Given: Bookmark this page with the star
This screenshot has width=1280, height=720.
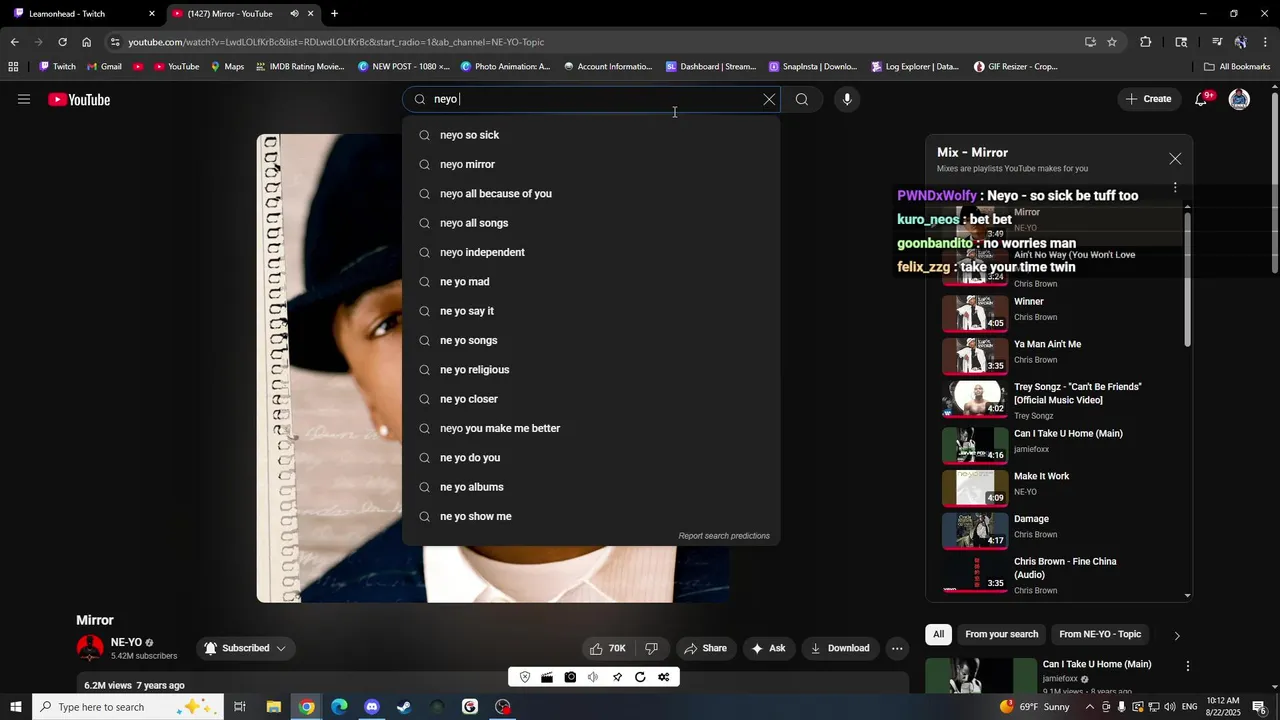Looking at the screenshot, I should coord(1112,42).
